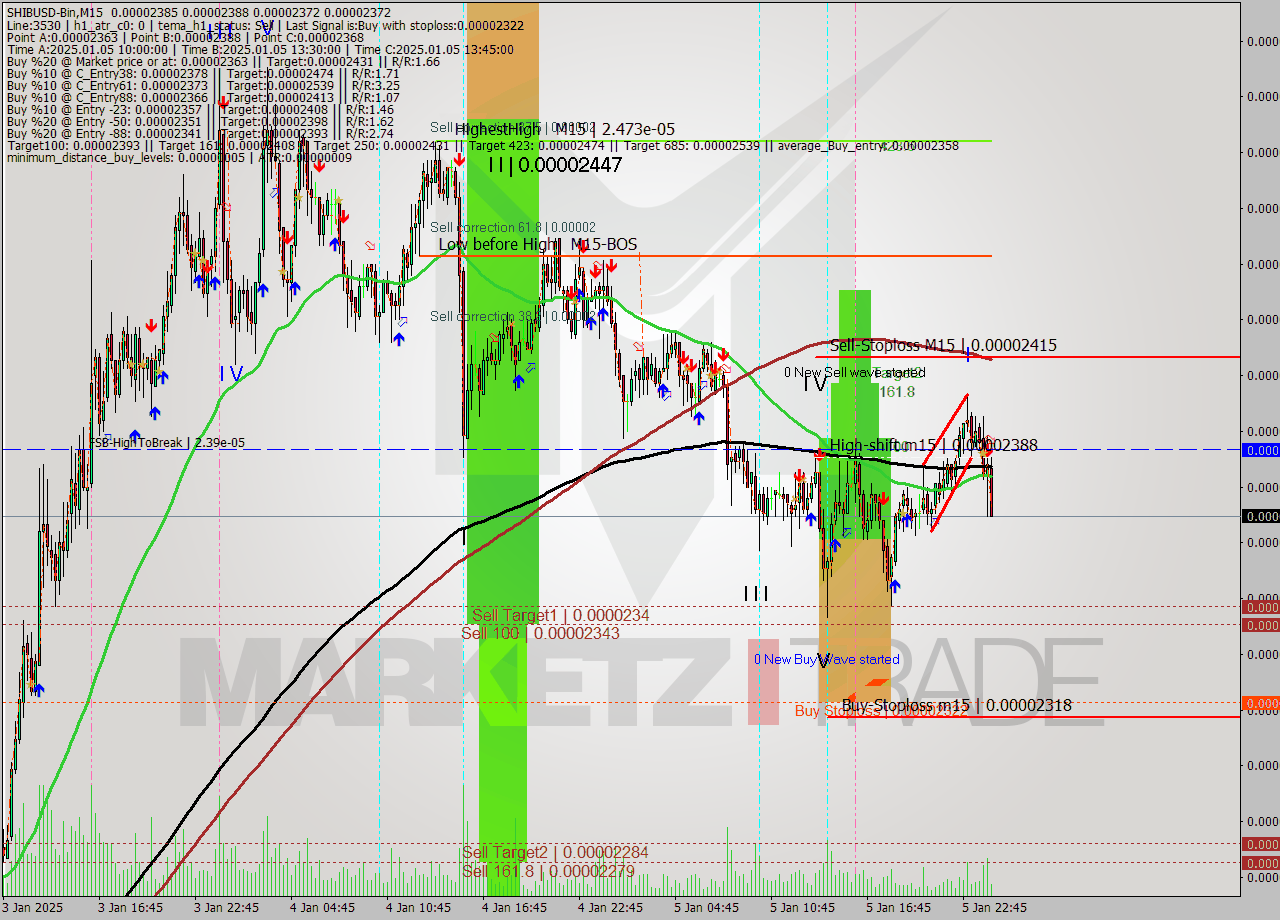1280x920 pixels.
Task: Click the orange price tag on price axis
Action: (1260, 703)
